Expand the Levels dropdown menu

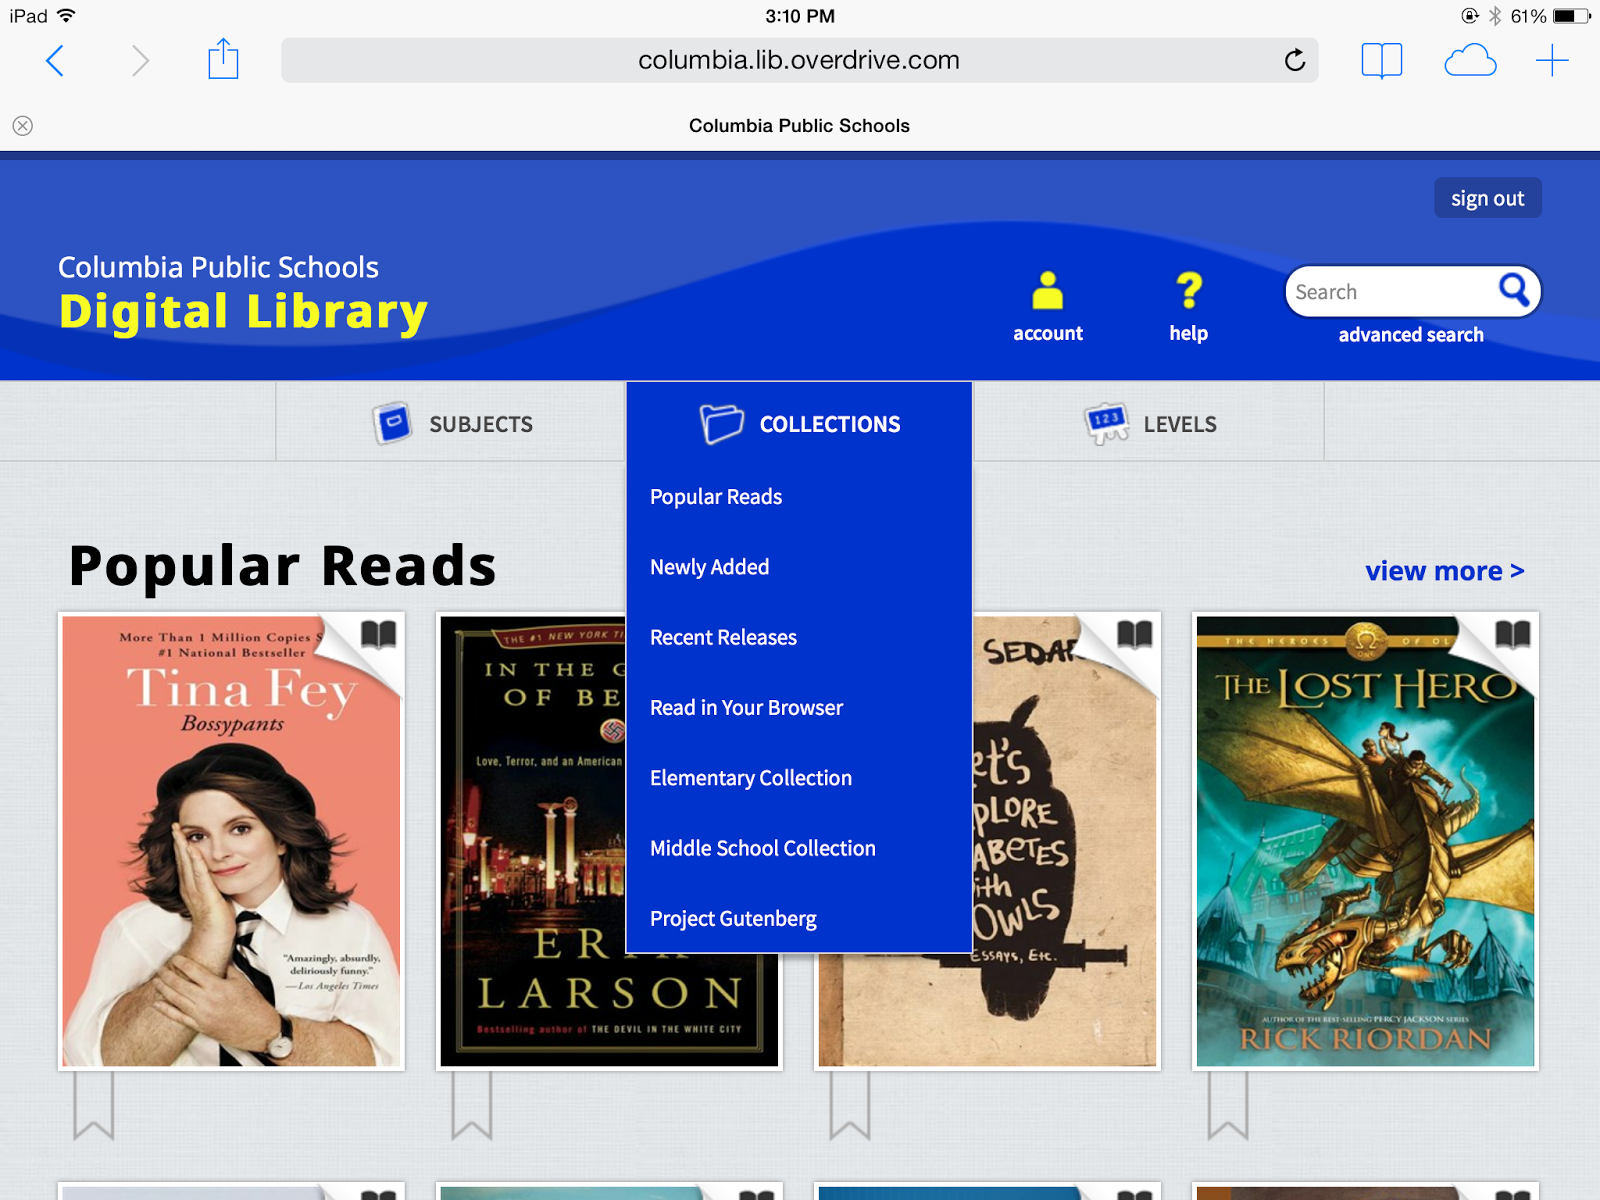coord(1149,424)
